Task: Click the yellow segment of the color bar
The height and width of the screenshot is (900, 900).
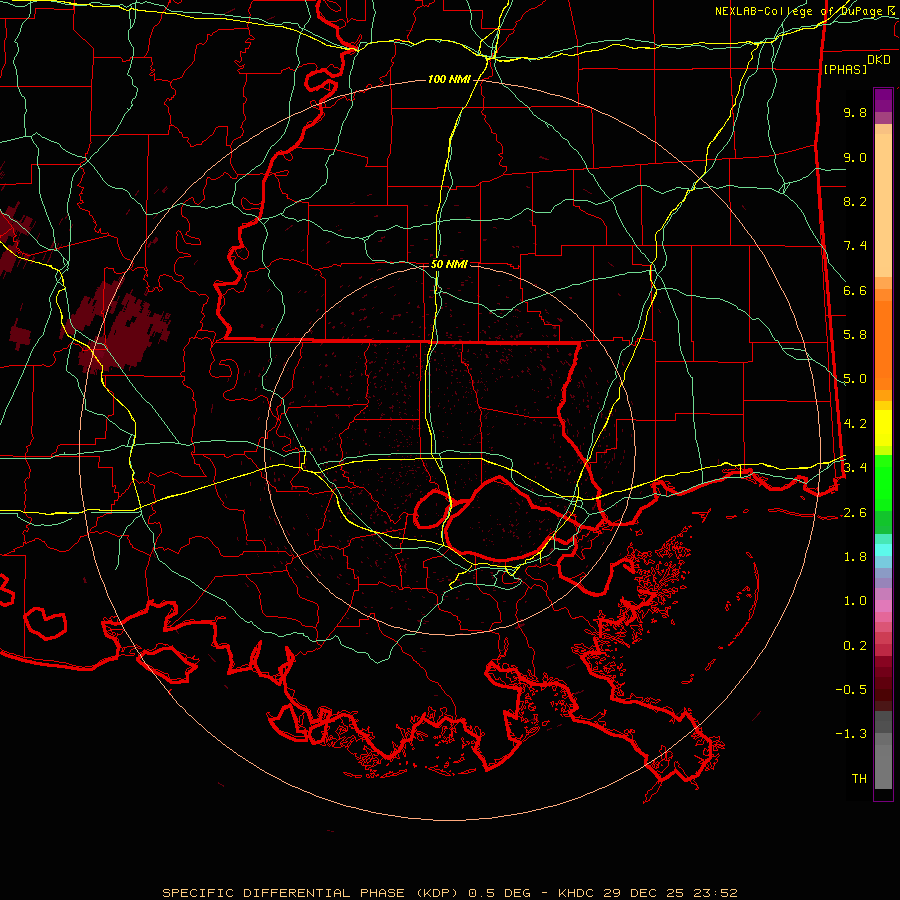Action: [883, 428]
